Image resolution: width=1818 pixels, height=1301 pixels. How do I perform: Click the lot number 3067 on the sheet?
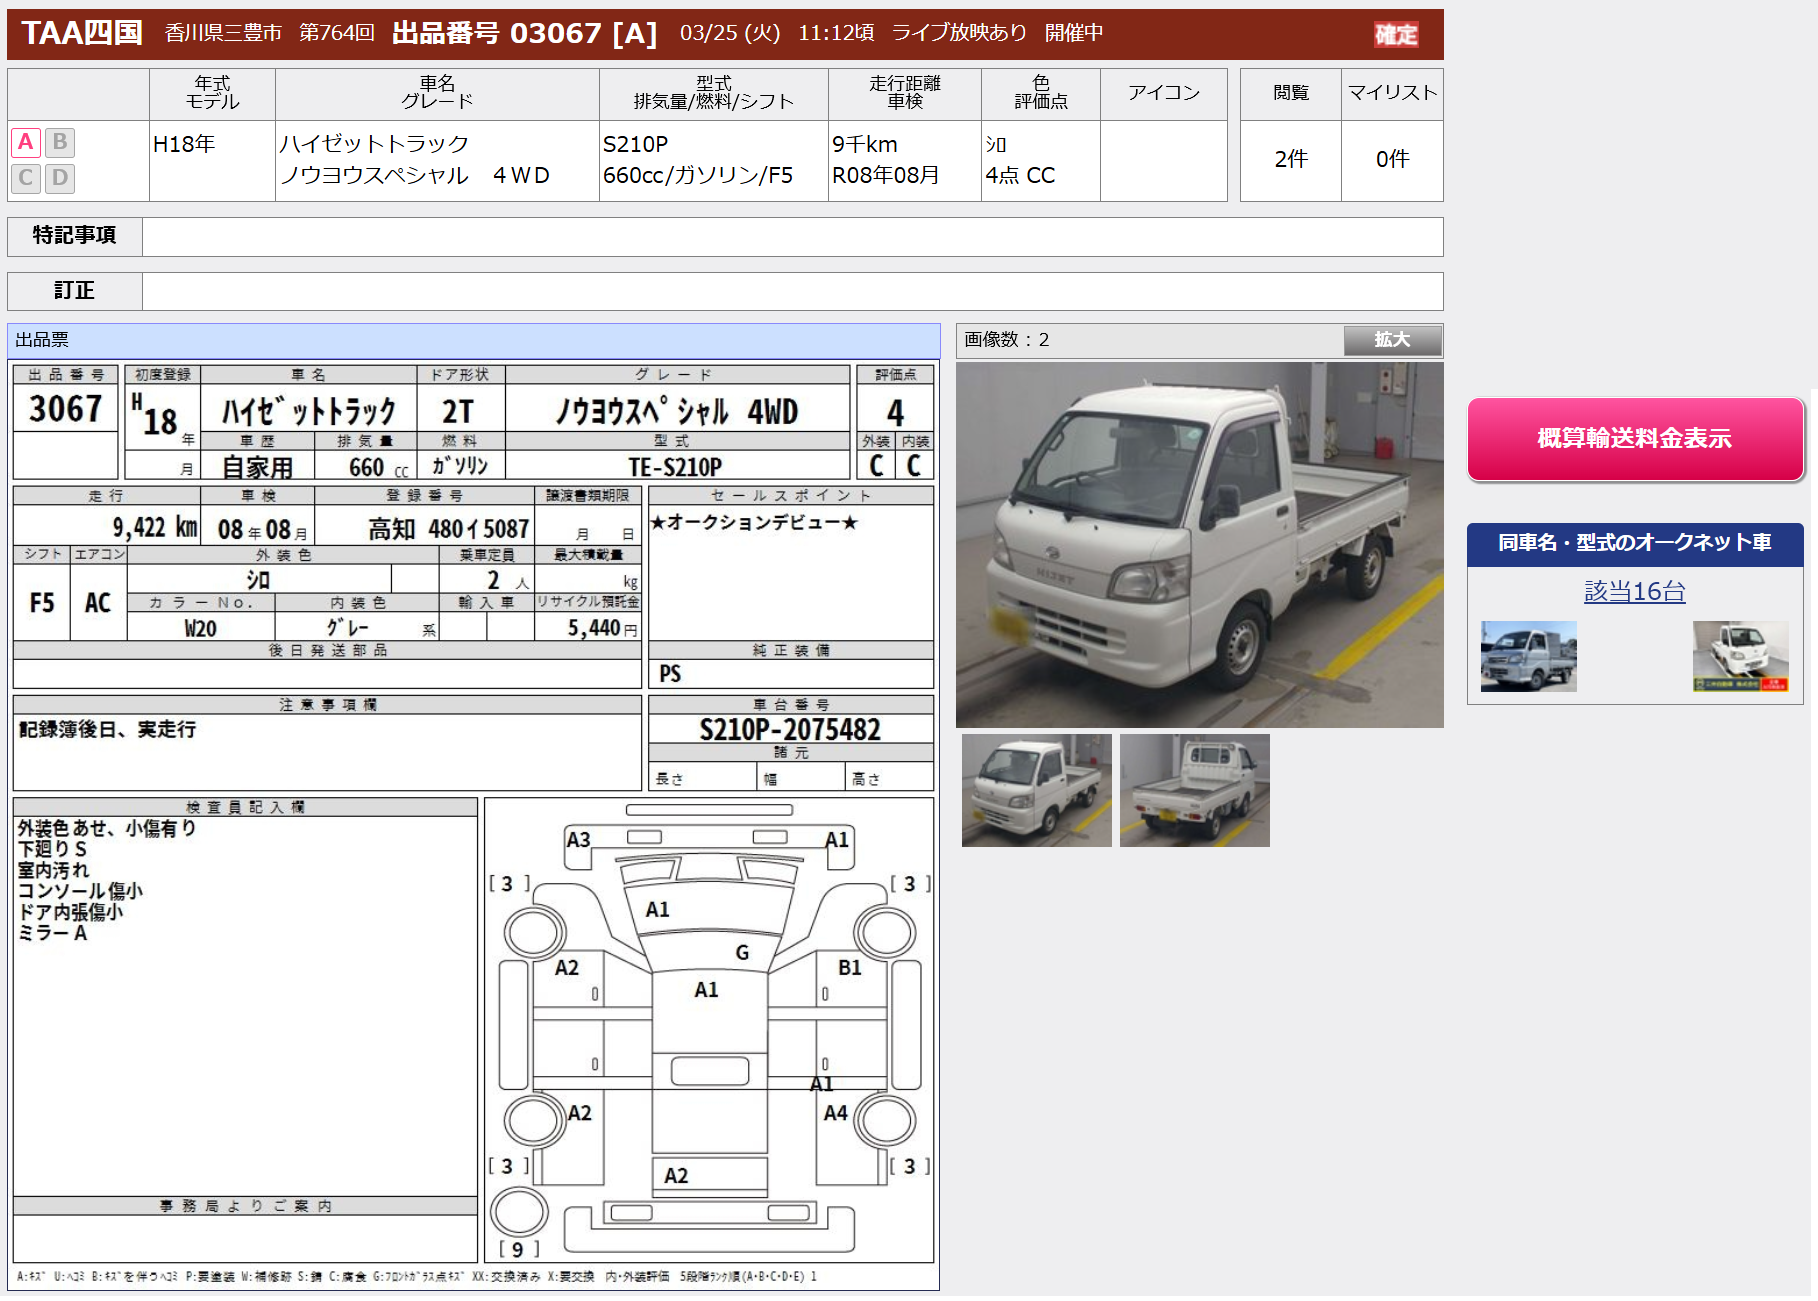[x=66, y=409]
